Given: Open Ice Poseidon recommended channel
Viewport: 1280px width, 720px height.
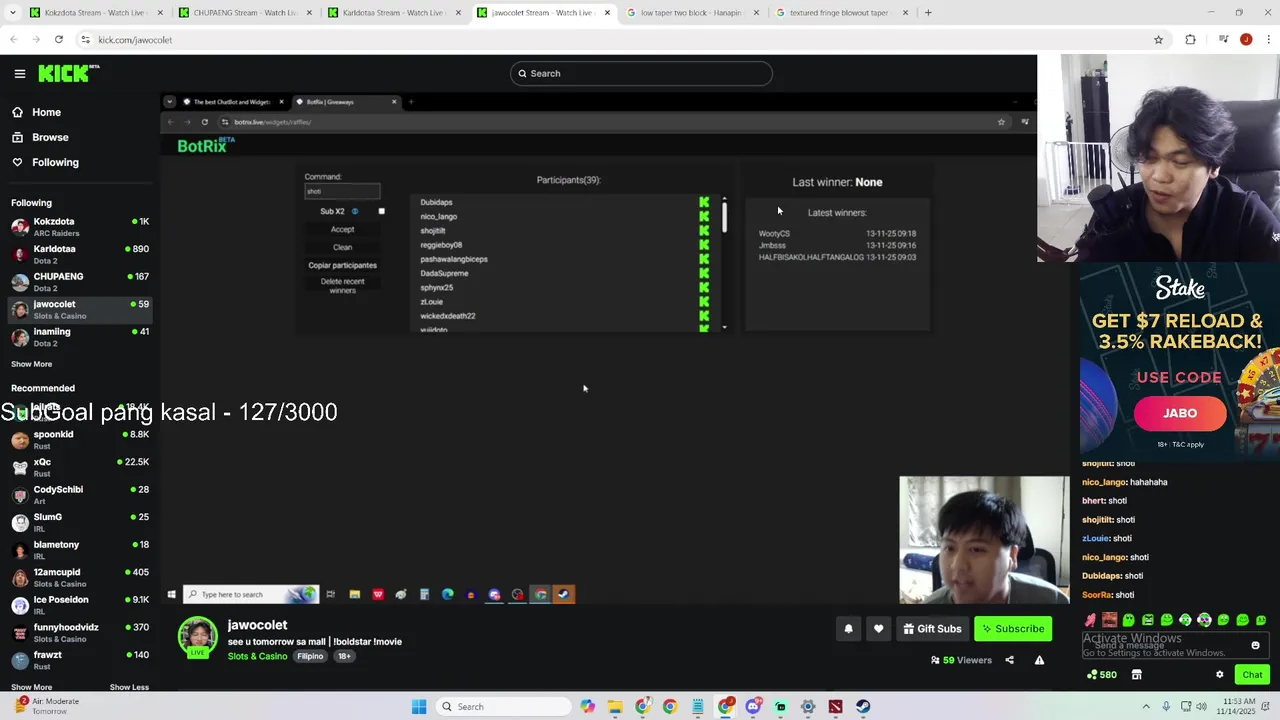Looking at the screenshot, I should [x=80, y=605].
